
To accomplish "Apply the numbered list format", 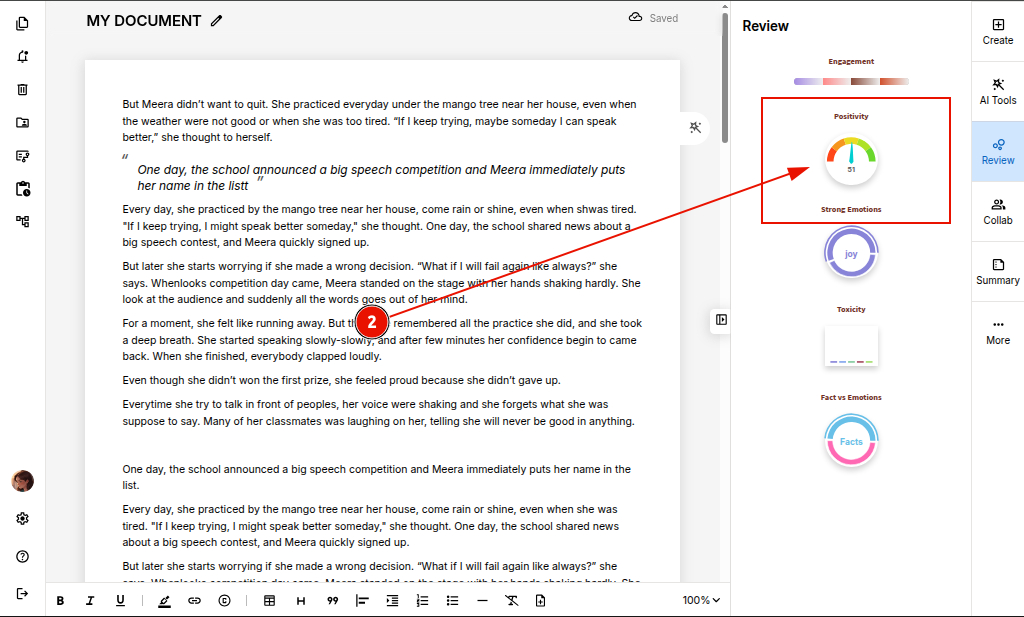I will [x=422, y=601].
